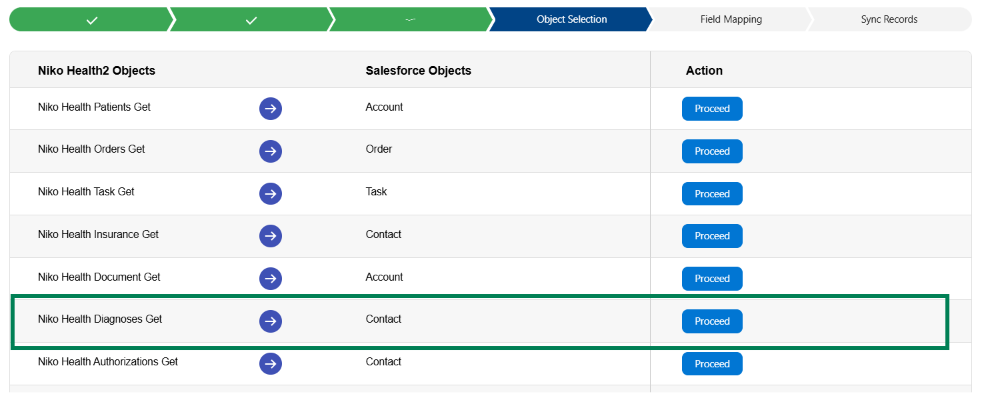The image size is (990, 393).
Task: Click Proceed for Authorizations Get row
Action: [712, 364]
